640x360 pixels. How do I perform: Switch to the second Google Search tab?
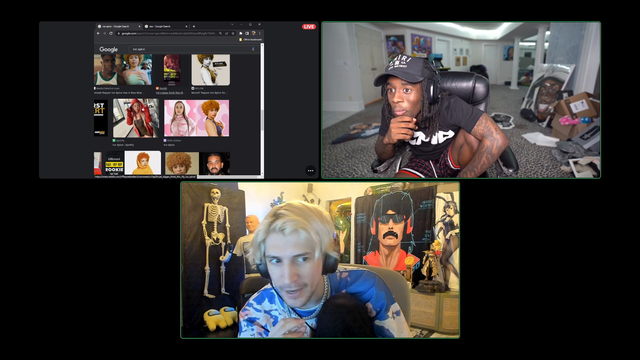click(x=166, y=27)
